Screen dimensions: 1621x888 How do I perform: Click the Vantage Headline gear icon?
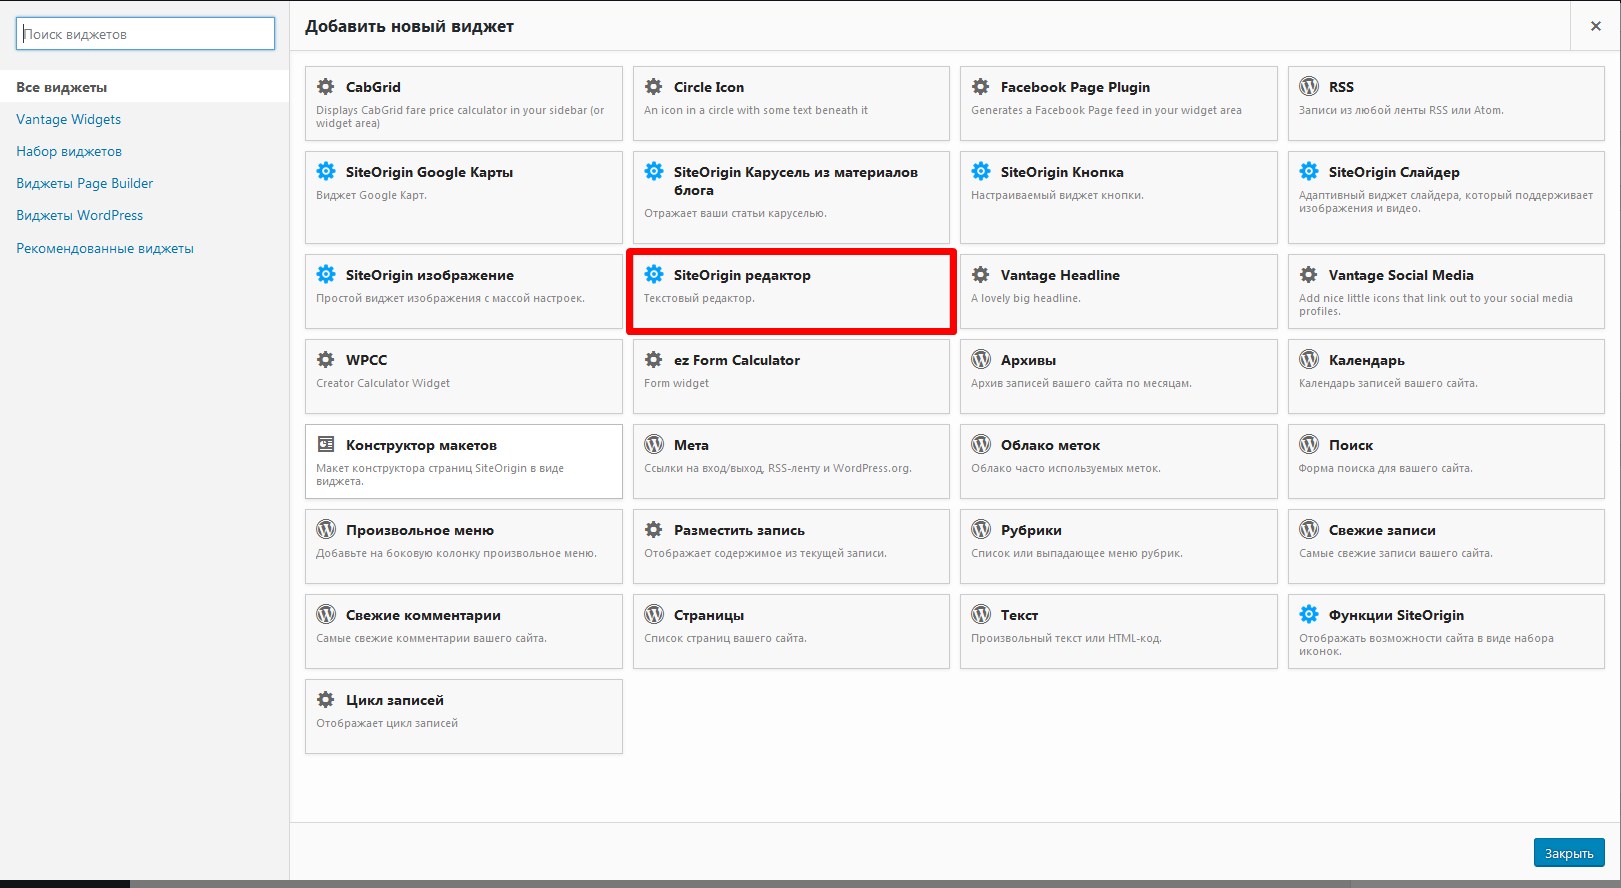coord(981,275)
